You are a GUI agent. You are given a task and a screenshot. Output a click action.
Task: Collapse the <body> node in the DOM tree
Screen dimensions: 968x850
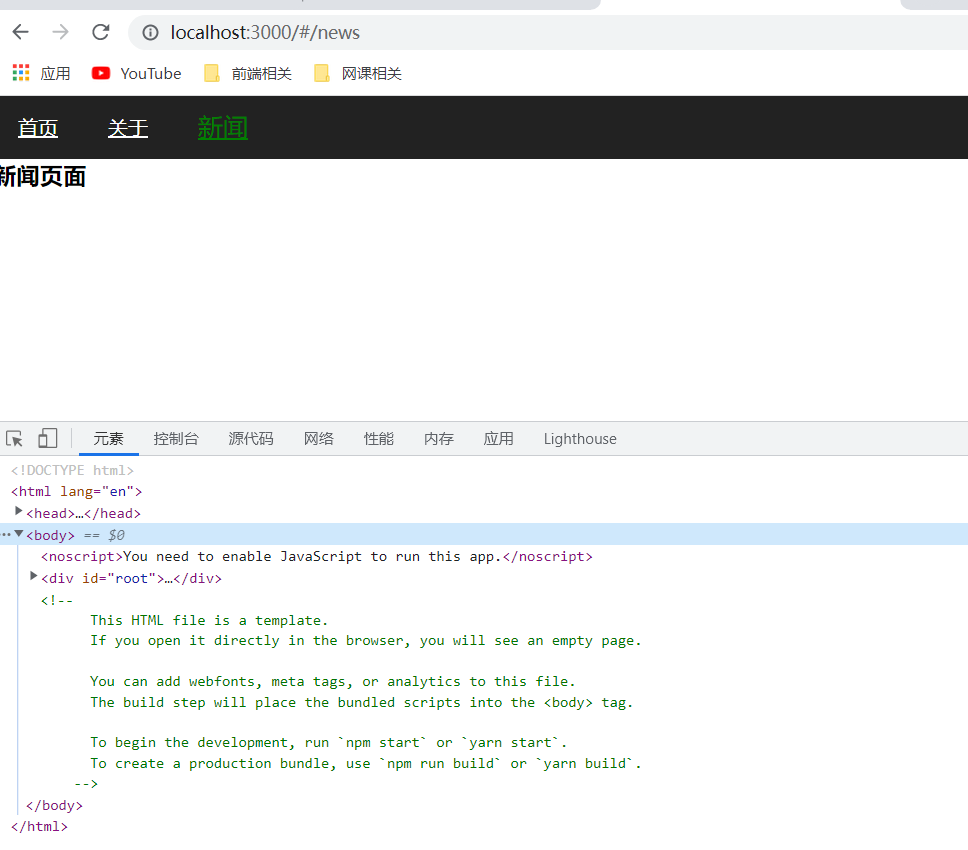[19, 534]
